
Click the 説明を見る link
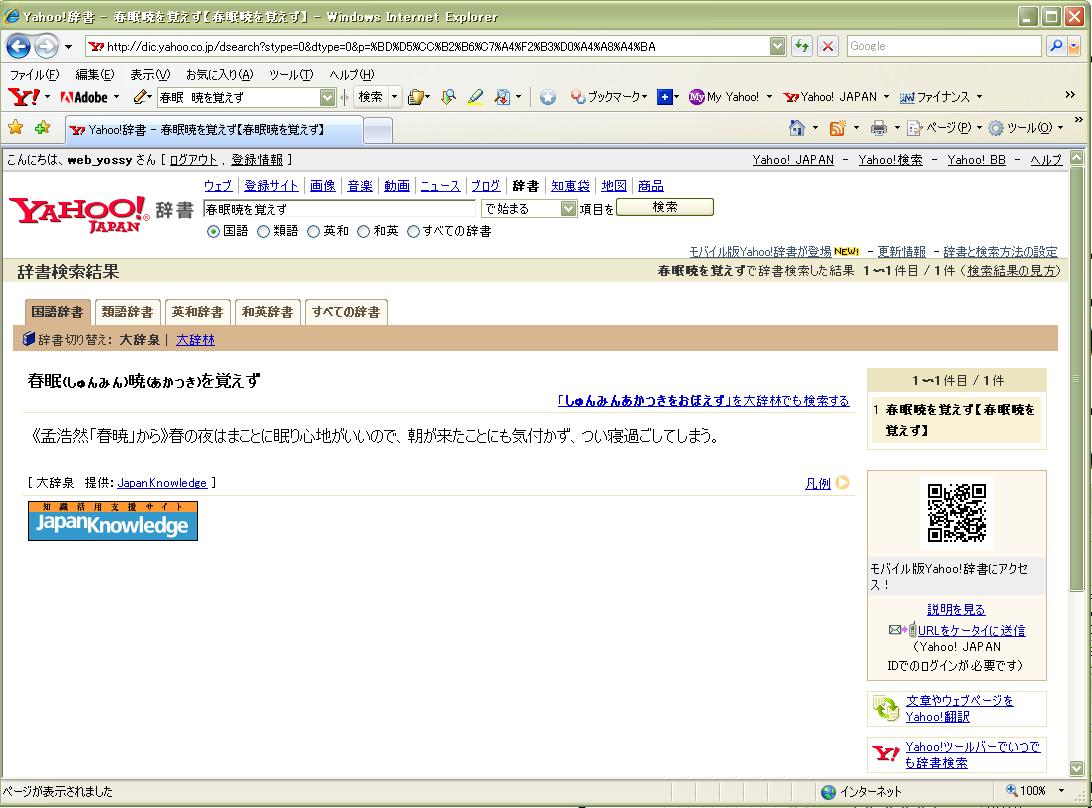(956, 609)
